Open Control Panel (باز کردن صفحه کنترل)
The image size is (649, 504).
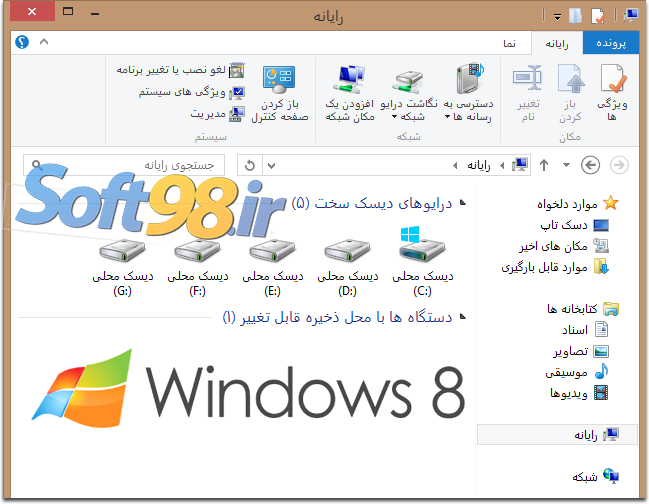(x=279, y=93)
